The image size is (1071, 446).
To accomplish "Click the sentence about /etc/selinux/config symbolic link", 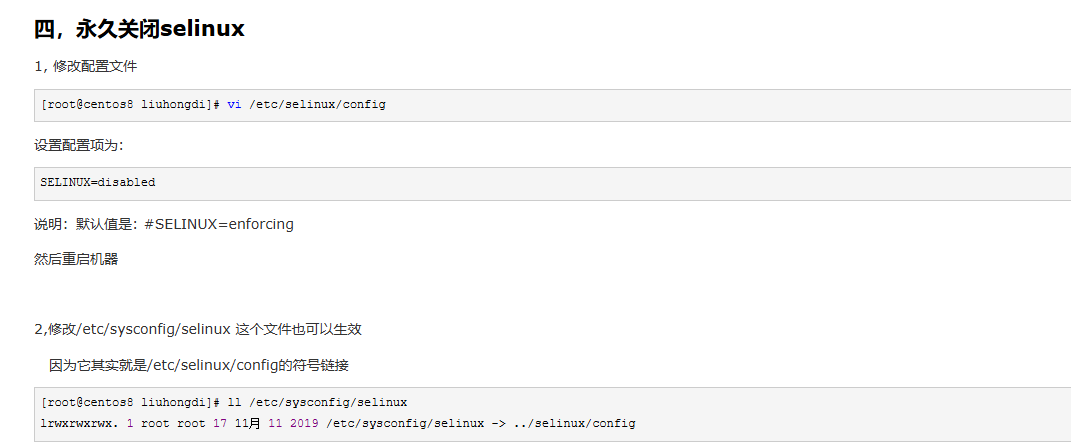I will tap(199, 365).
